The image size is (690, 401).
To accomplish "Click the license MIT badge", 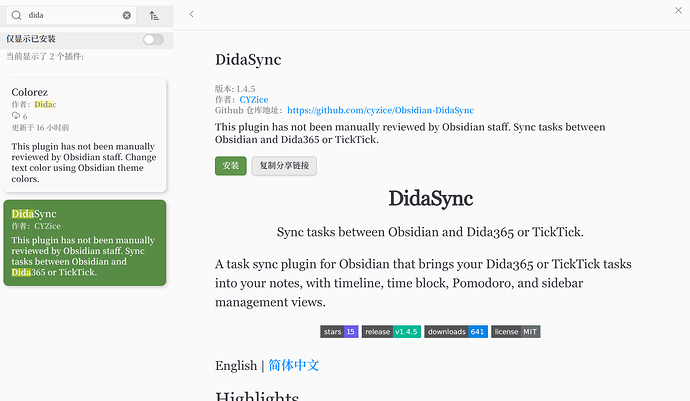I will click(x=516, y=331).
